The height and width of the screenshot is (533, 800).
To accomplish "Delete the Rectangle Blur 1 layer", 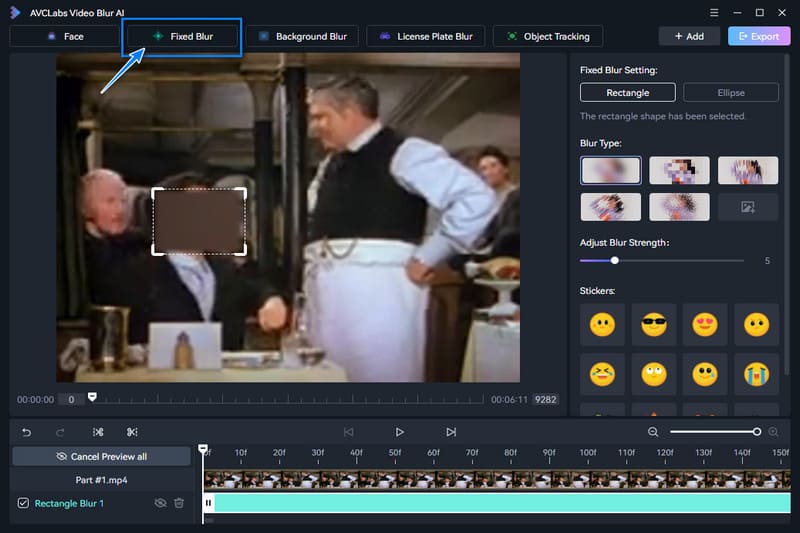I will tap(179, 503).
